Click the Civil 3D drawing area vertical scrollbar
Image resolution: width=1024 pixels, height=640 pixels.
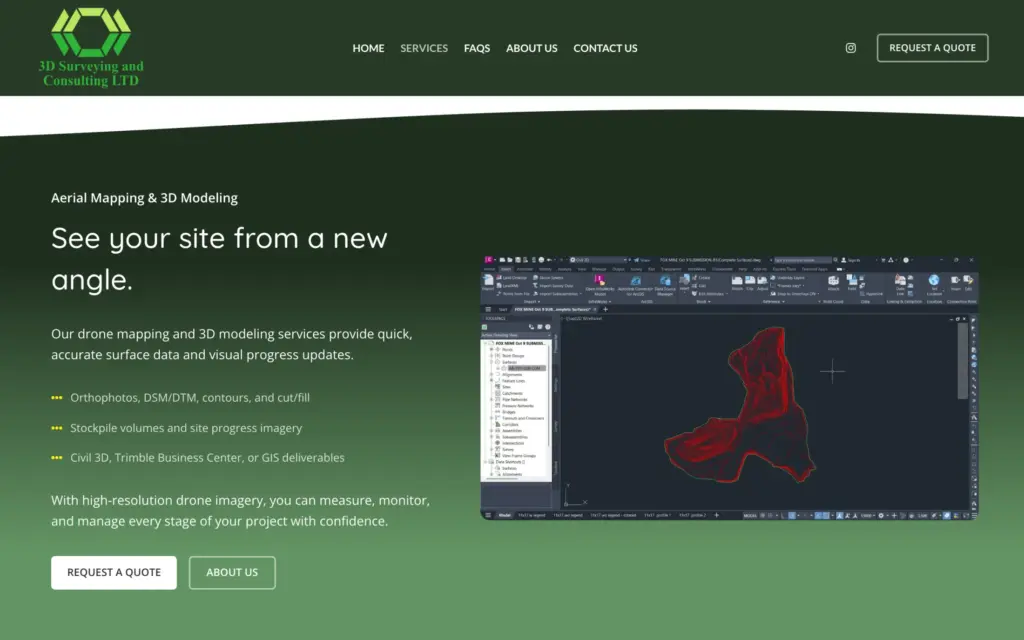coord(962,360)
